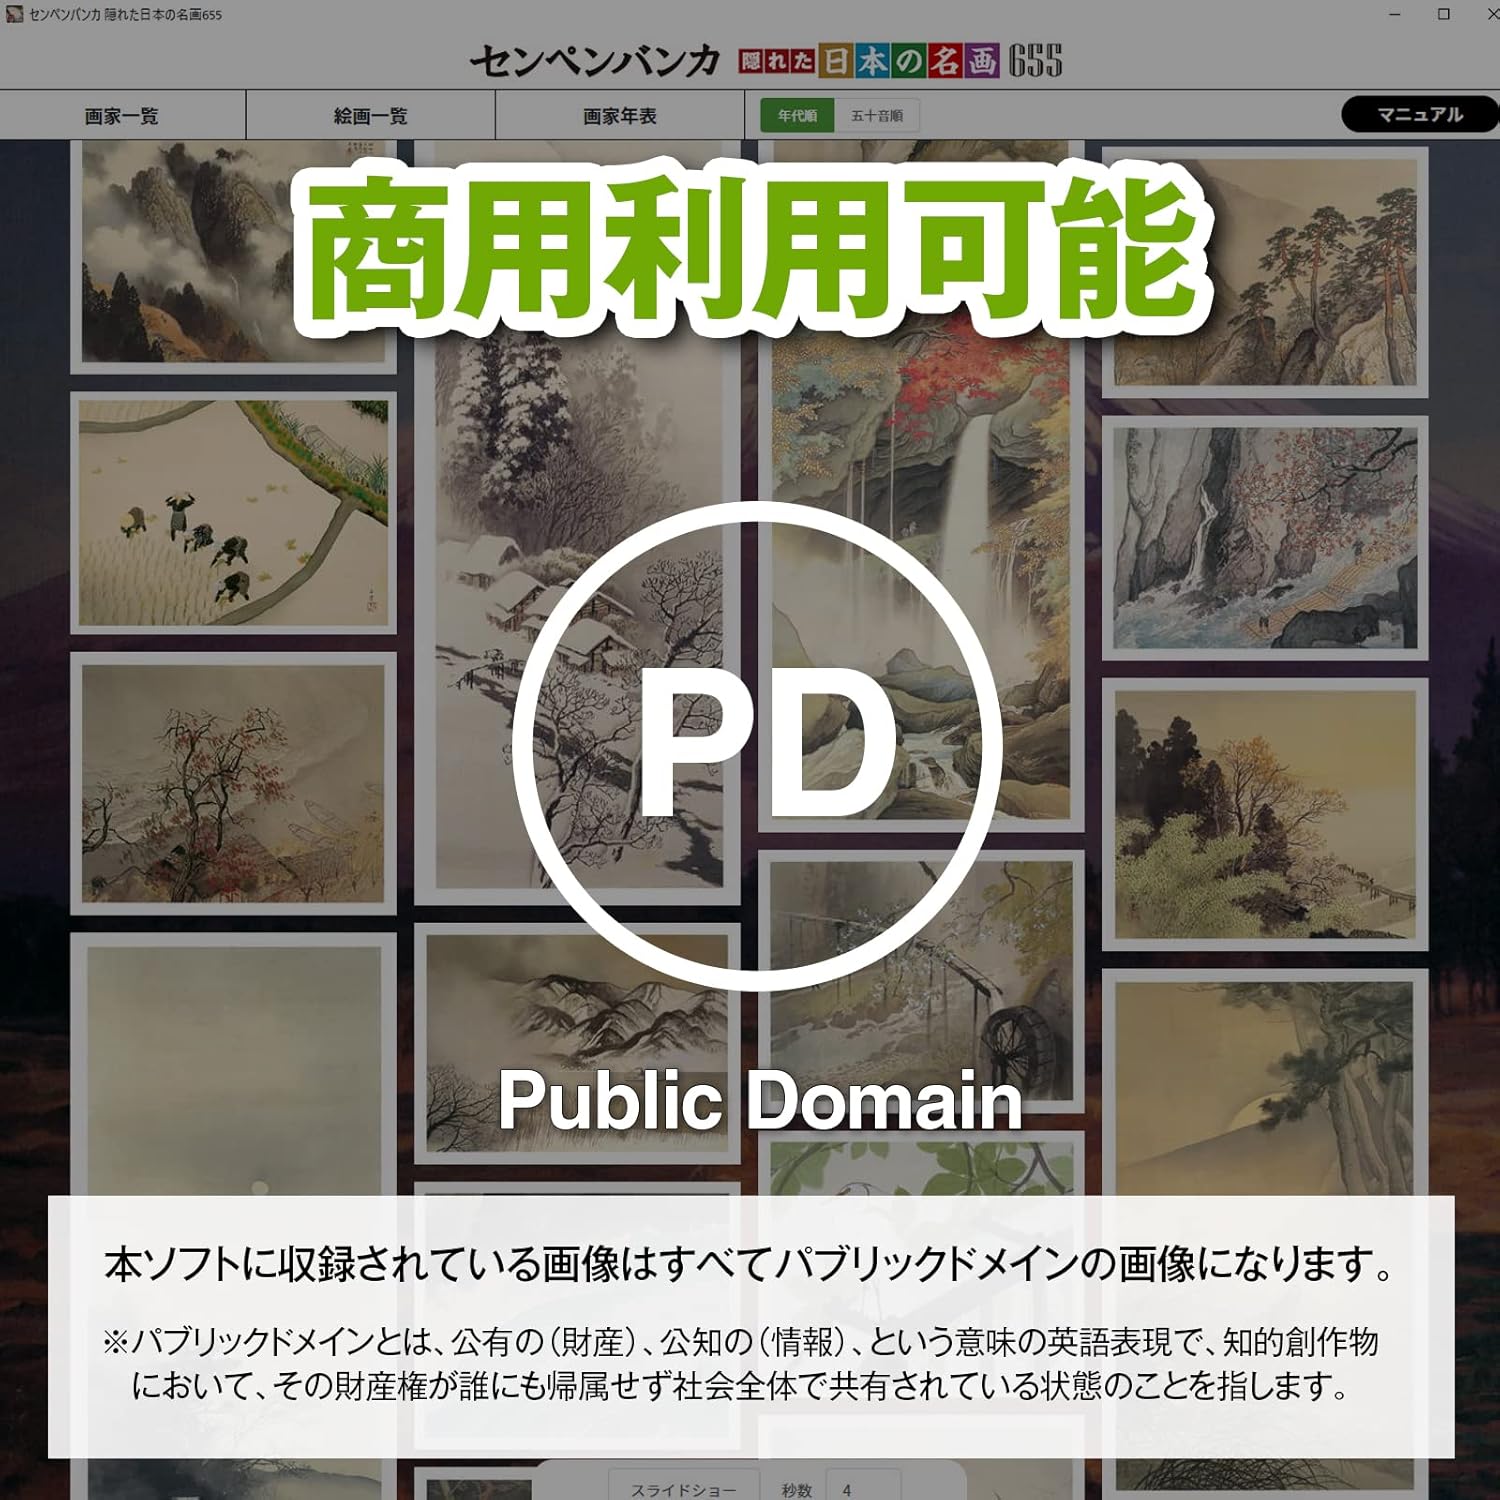Click the app icon in title bar
Screen dimensions: 1500x1500
point(14,14)
